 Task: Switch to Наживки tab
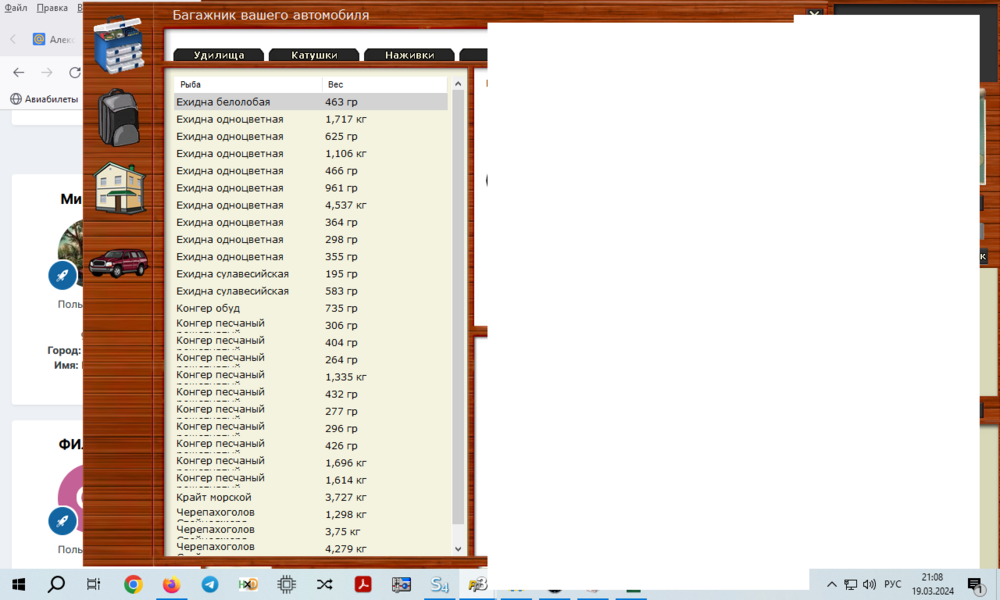[x=409, y=55]
